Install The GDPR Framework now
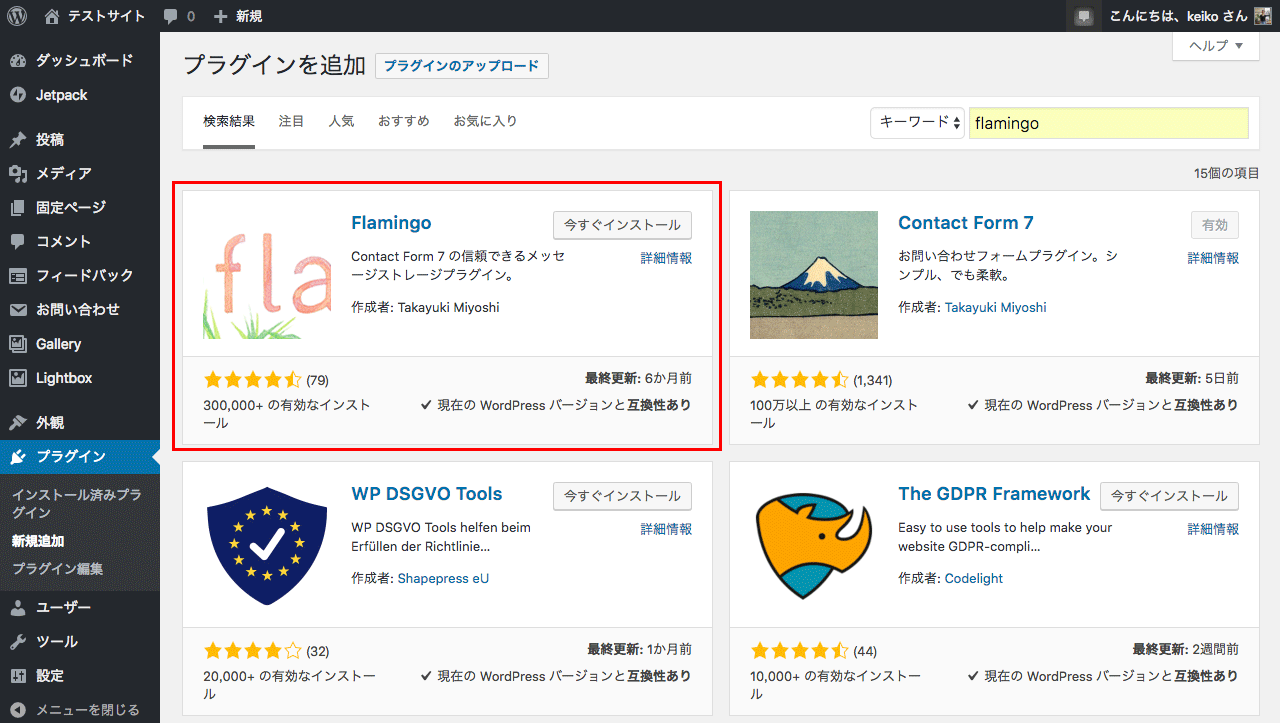Viewport: 1280px width, 723px height. coord(1169,496)
